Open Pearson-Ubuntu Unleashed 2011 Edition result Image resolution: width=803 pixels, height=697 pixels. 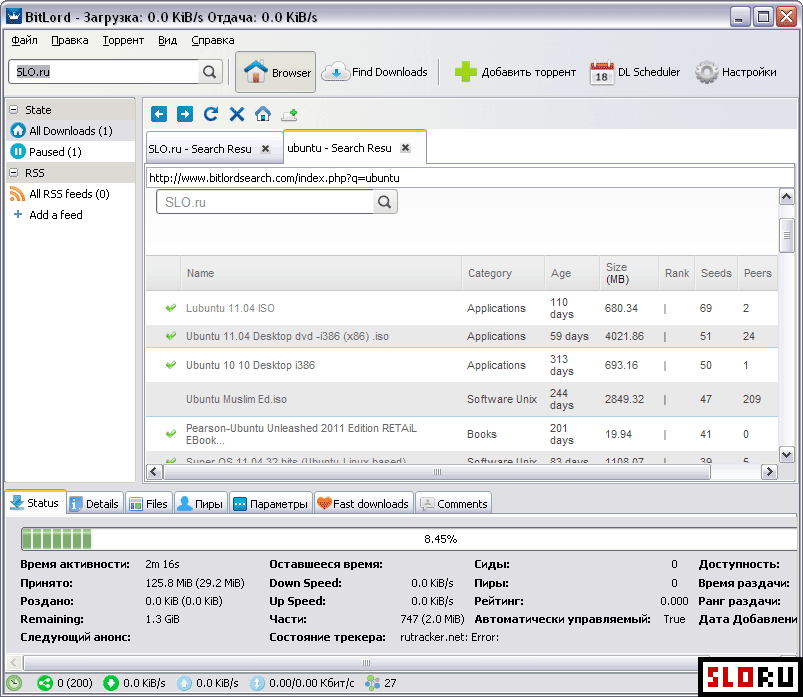point(302,434)
